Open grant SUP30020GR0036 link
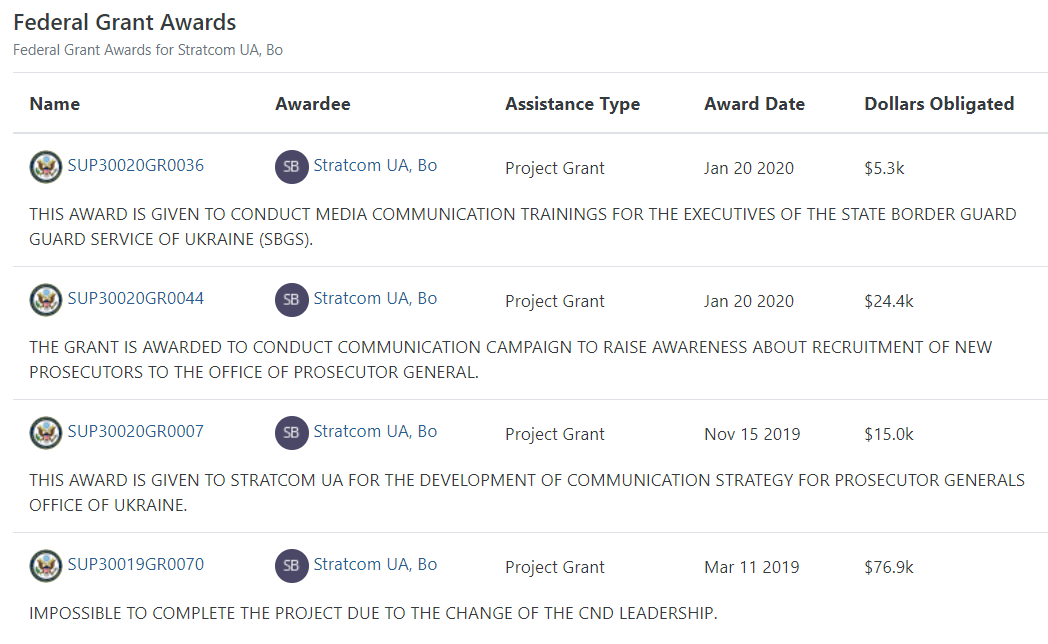Image resolution: width=1048 pixels, height=644 pixels. 135,166
